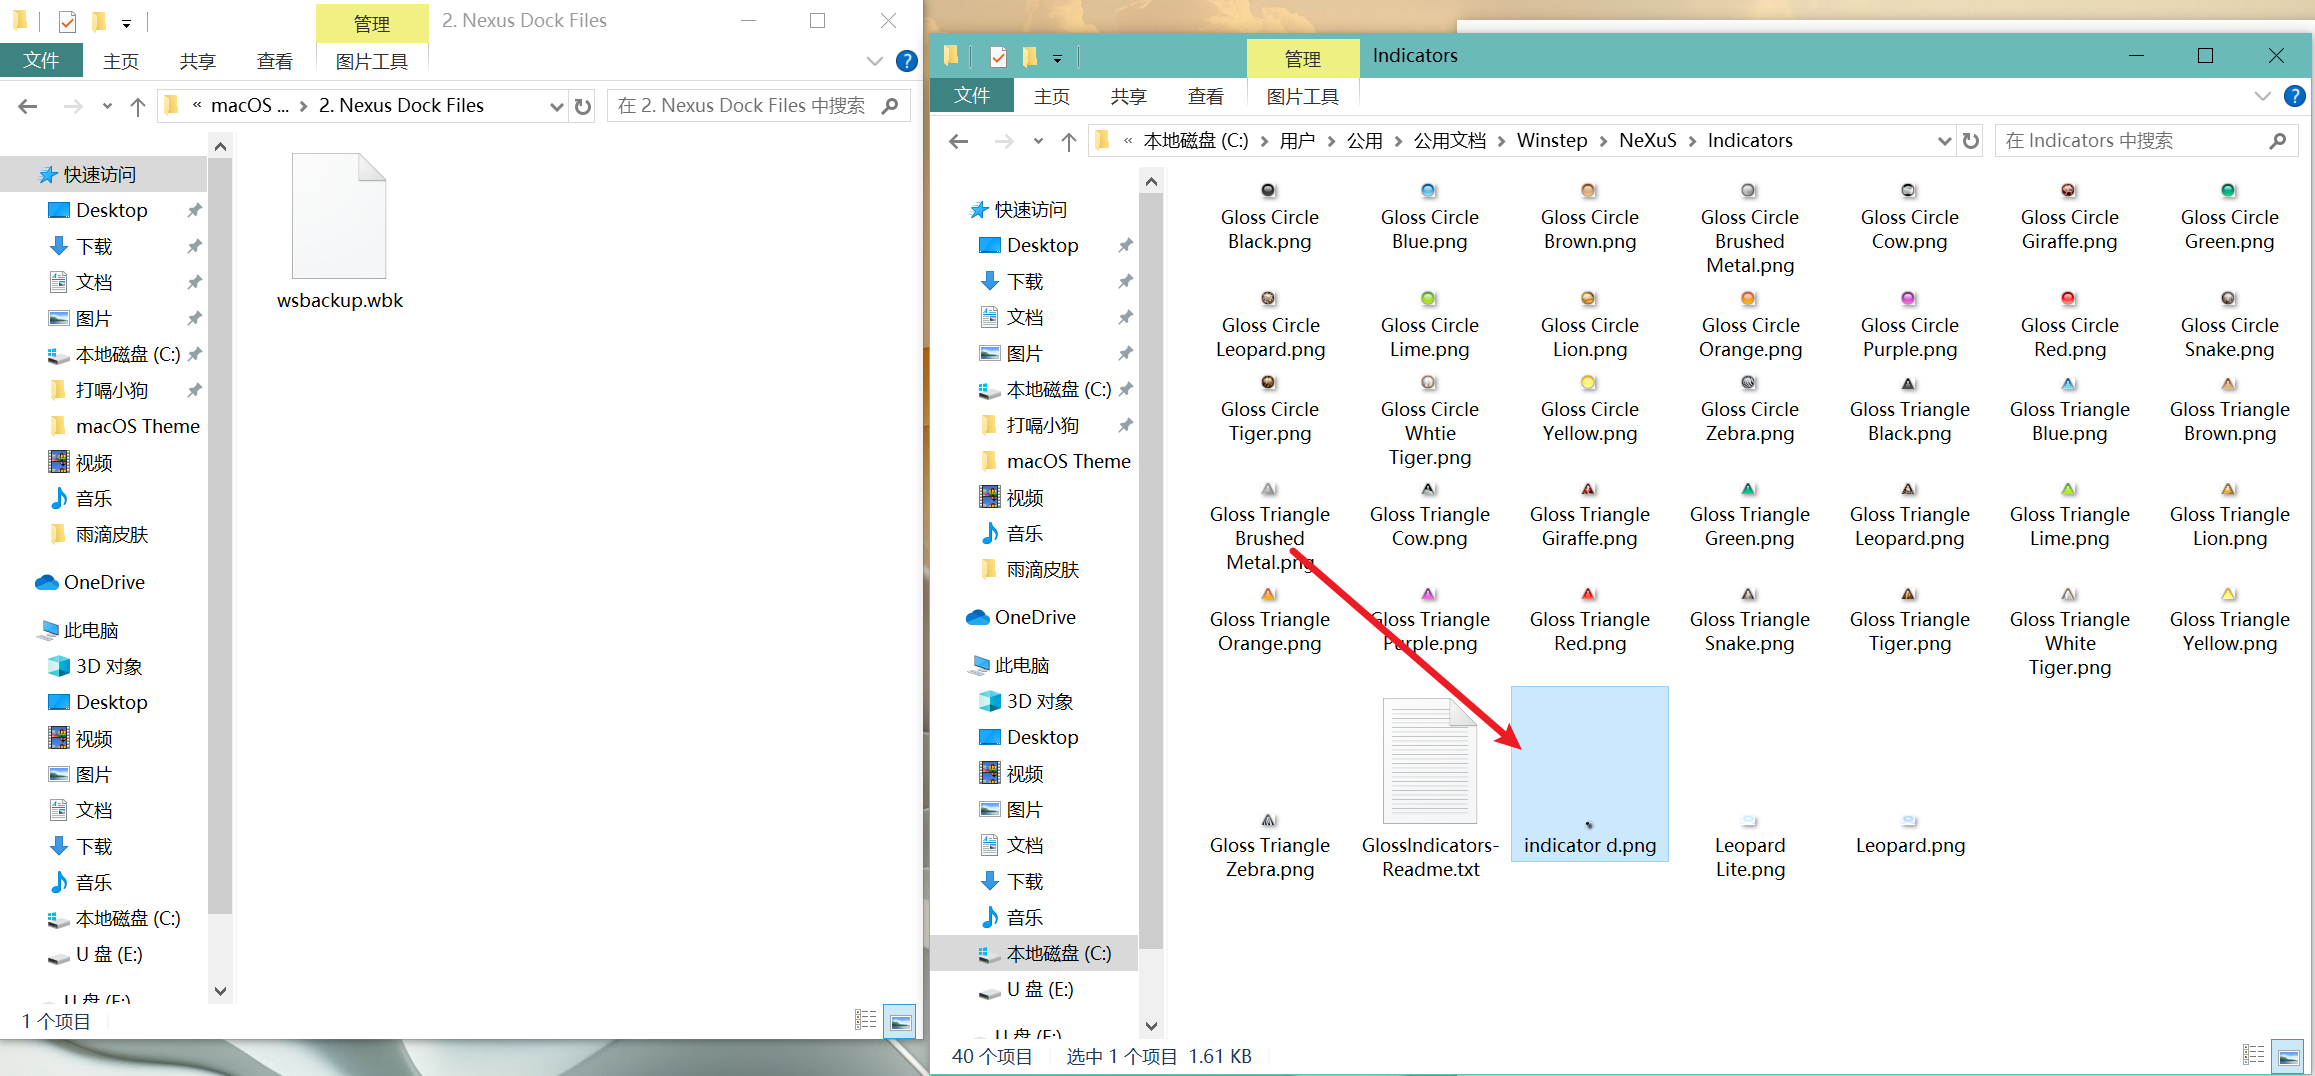Select Gloss Triangle Lime.png icon
This screenshot has width=2315, height=1076.
coord(2068,489)
